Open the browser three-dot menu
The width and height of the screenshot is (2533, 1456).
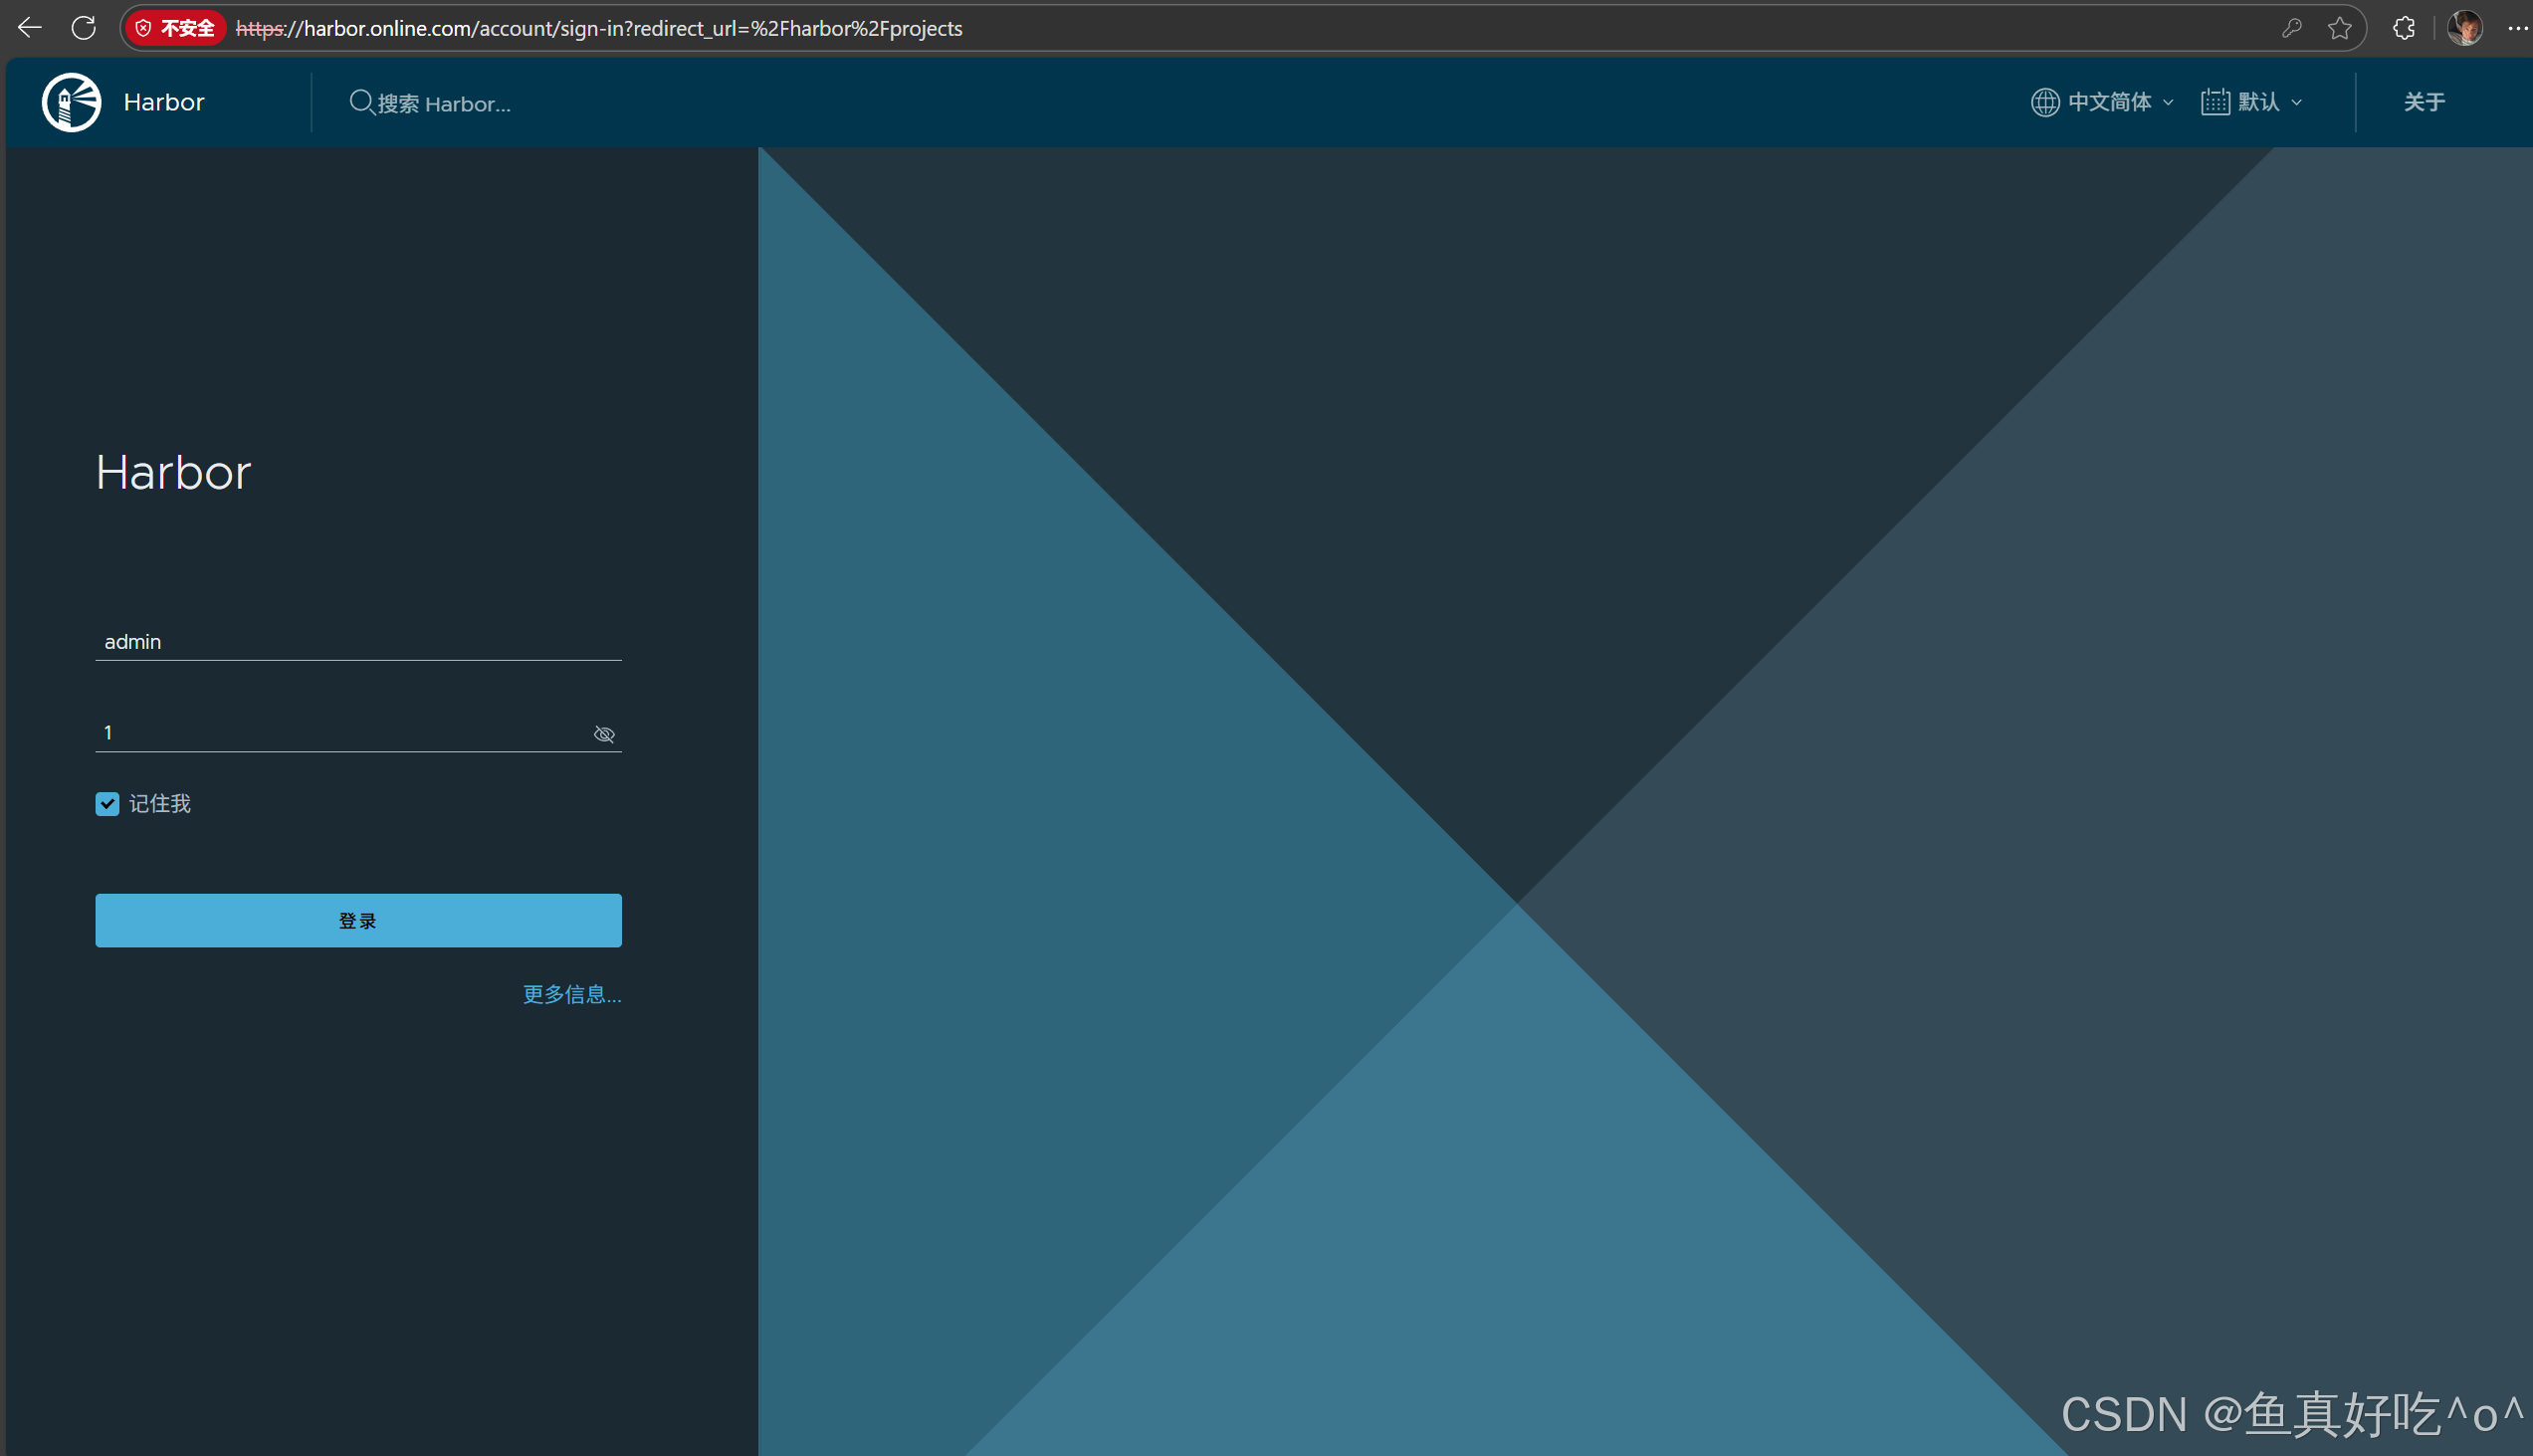[2519, 27]
